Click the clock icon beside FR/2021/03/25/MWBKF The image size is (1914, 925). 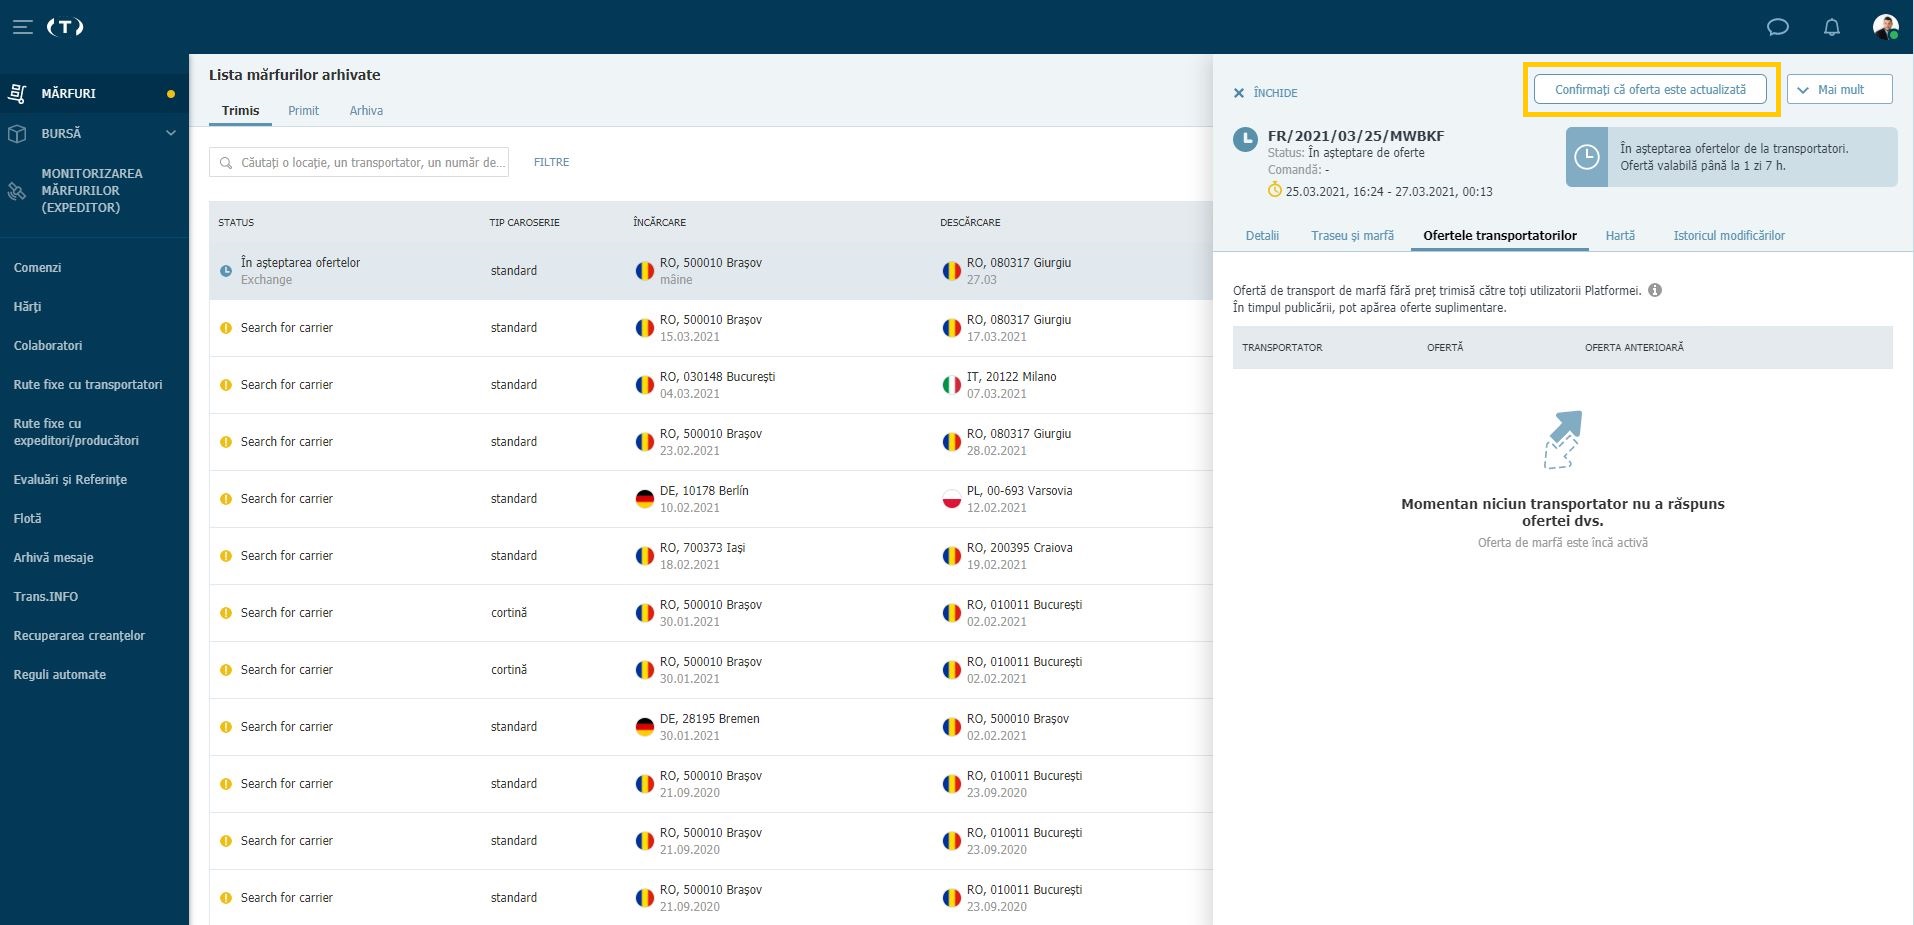(1245, 140)
